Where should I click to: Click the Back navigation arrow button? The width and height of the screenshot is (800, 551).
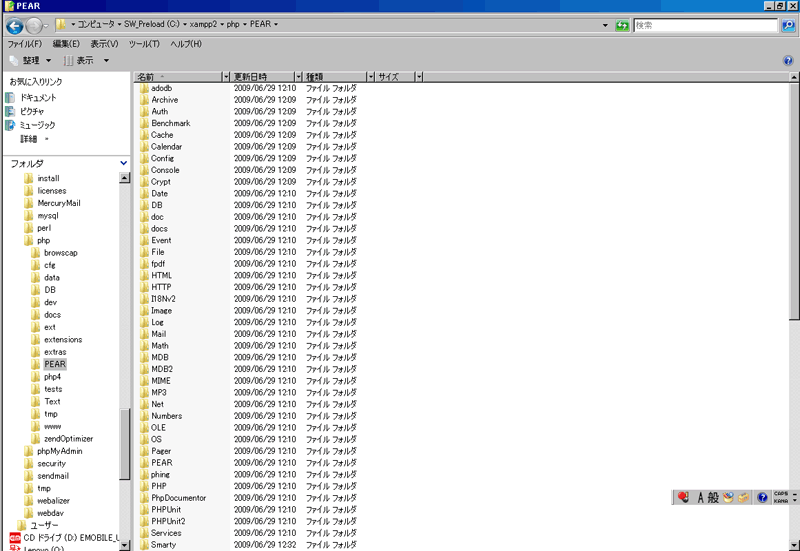(15, 24)
